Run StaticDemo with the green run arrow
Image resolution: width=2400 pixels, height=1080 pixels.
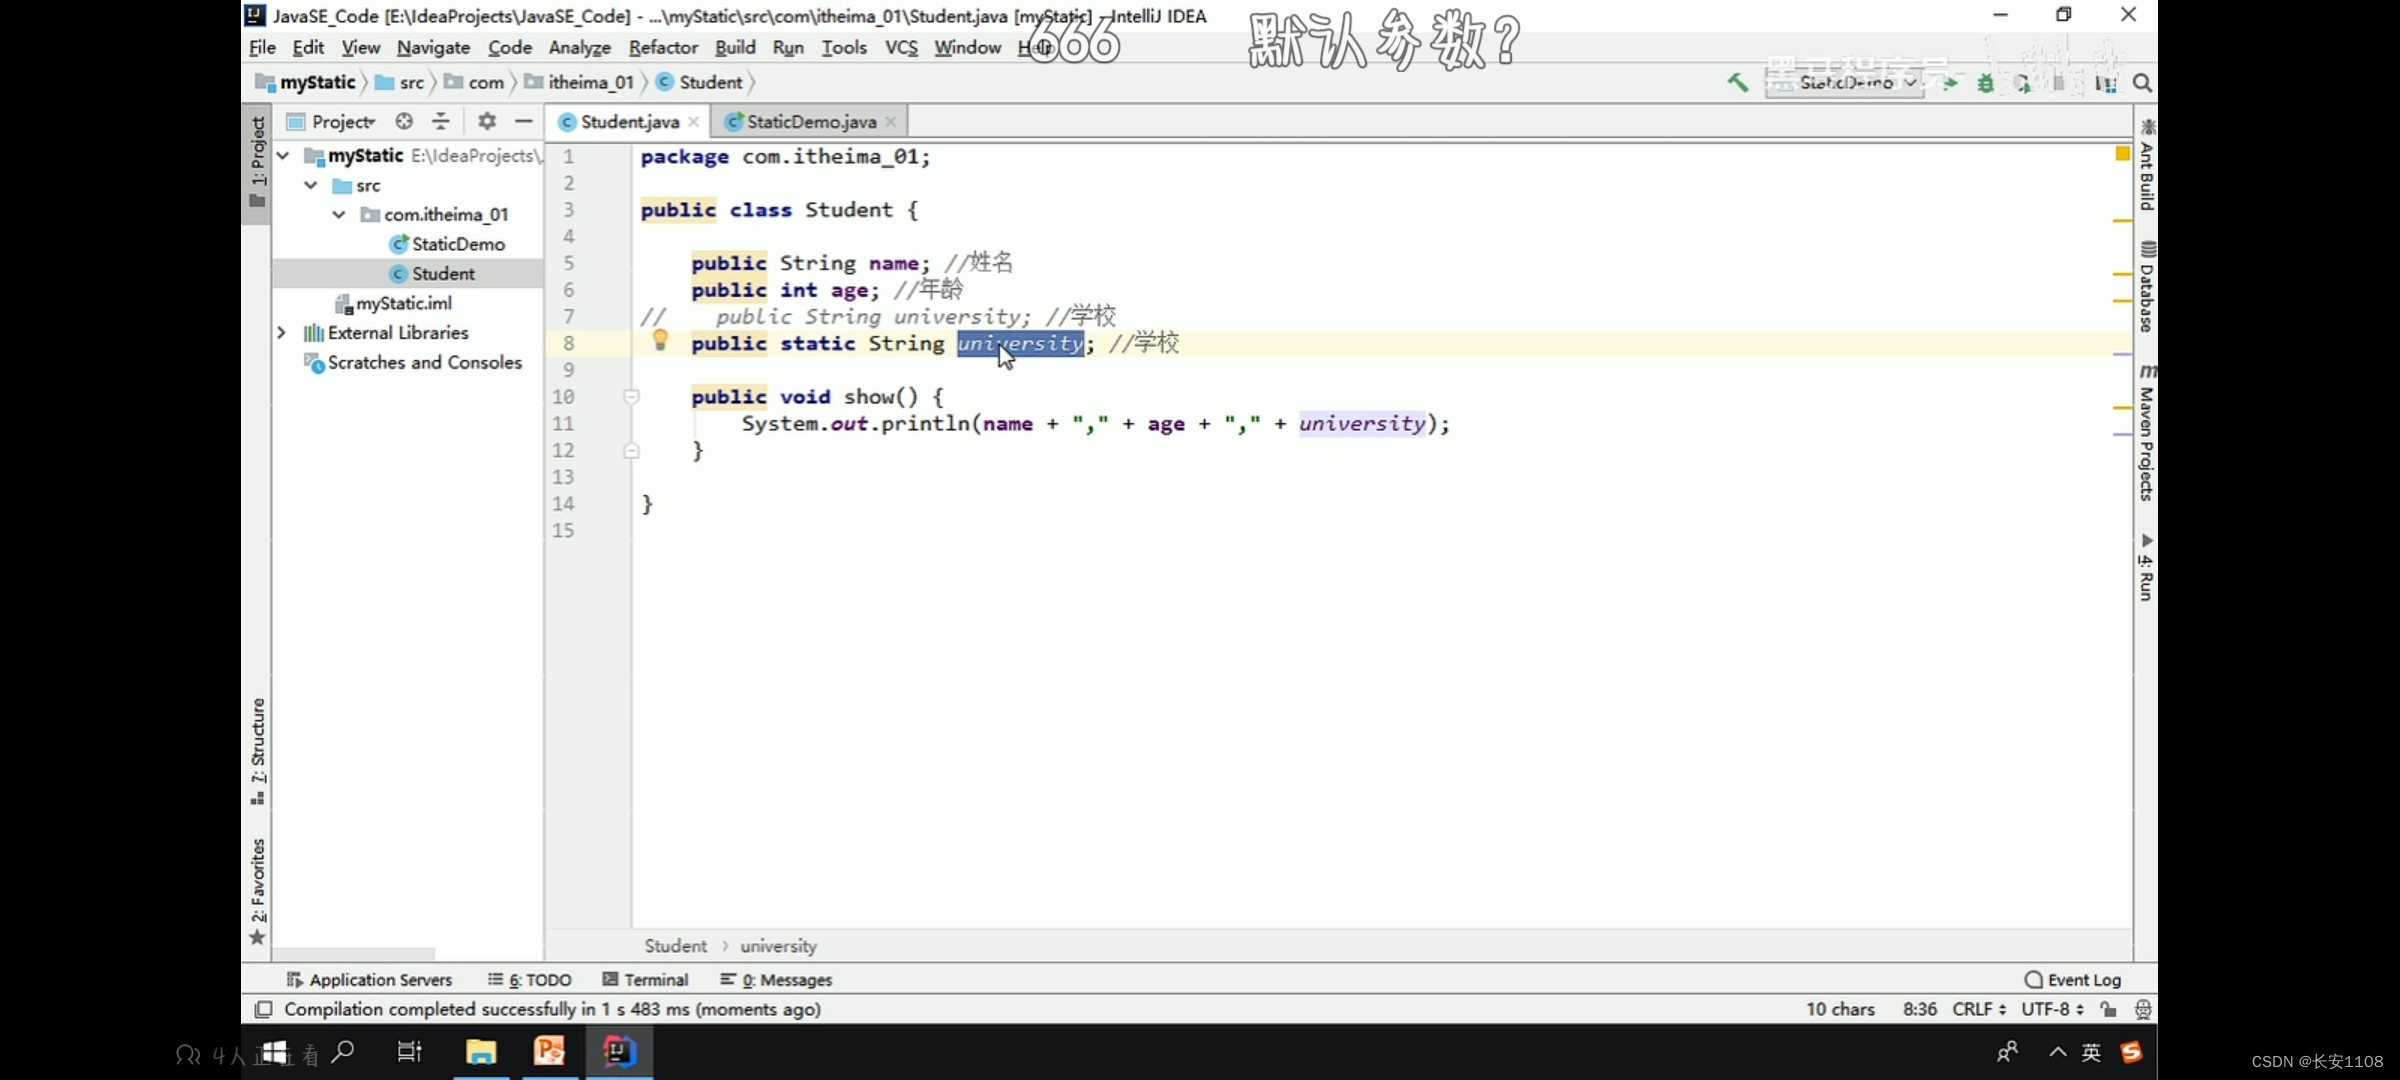pos(1949,83)
